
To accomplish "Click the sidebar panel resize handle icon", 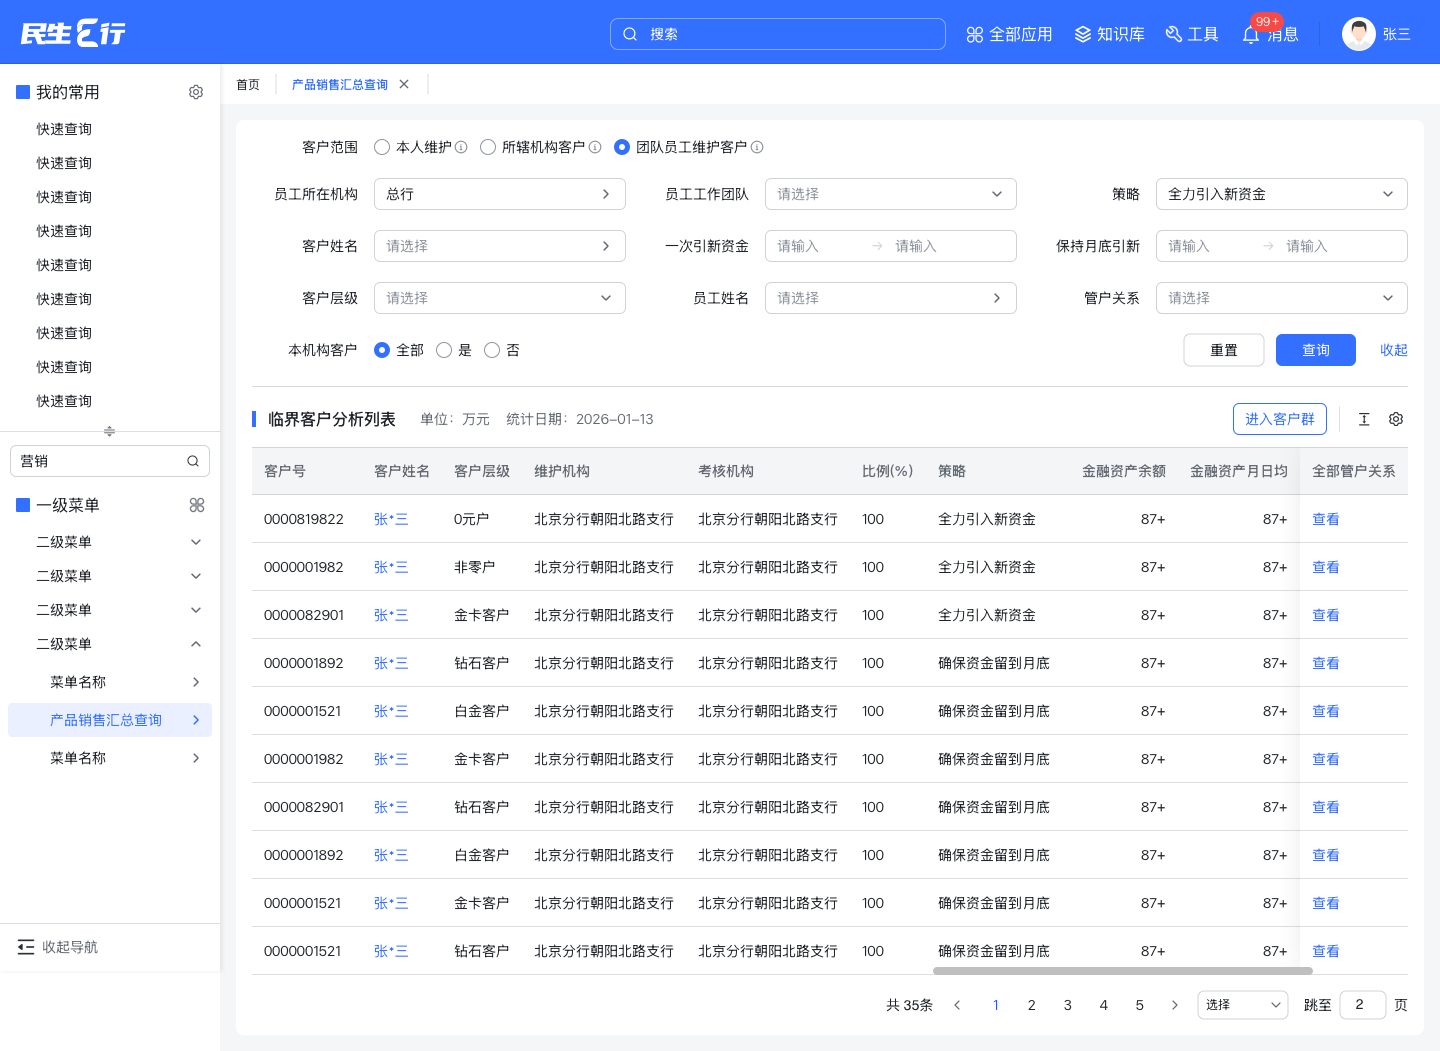I will pos(110,431).
